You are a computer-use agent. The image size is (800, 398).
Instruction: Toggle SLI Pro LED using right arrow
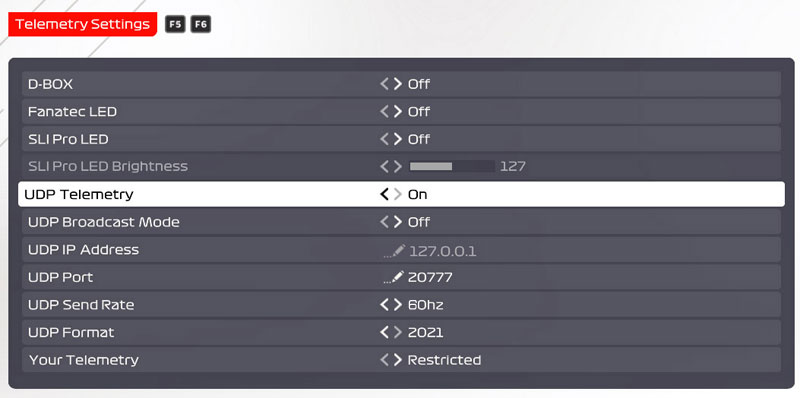398,139
